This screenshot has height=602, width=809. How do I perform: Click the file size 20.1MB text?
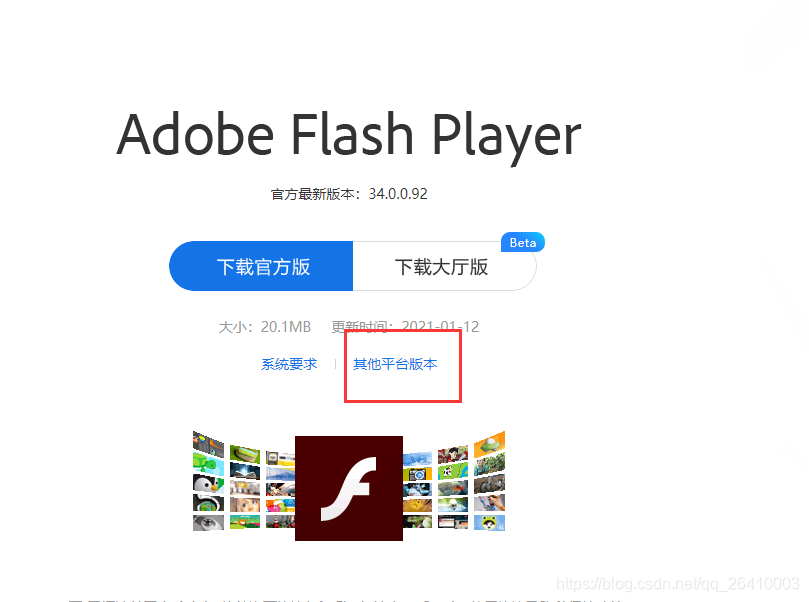pyautogui.click(x=286, y=327)
